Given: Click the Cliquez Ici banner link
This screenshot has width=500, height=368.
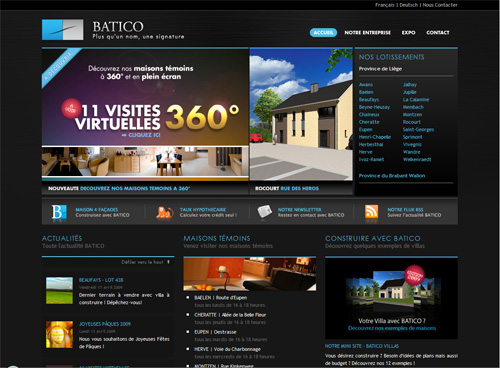Looking at the screenshot, I should click(x=141, y=135).
